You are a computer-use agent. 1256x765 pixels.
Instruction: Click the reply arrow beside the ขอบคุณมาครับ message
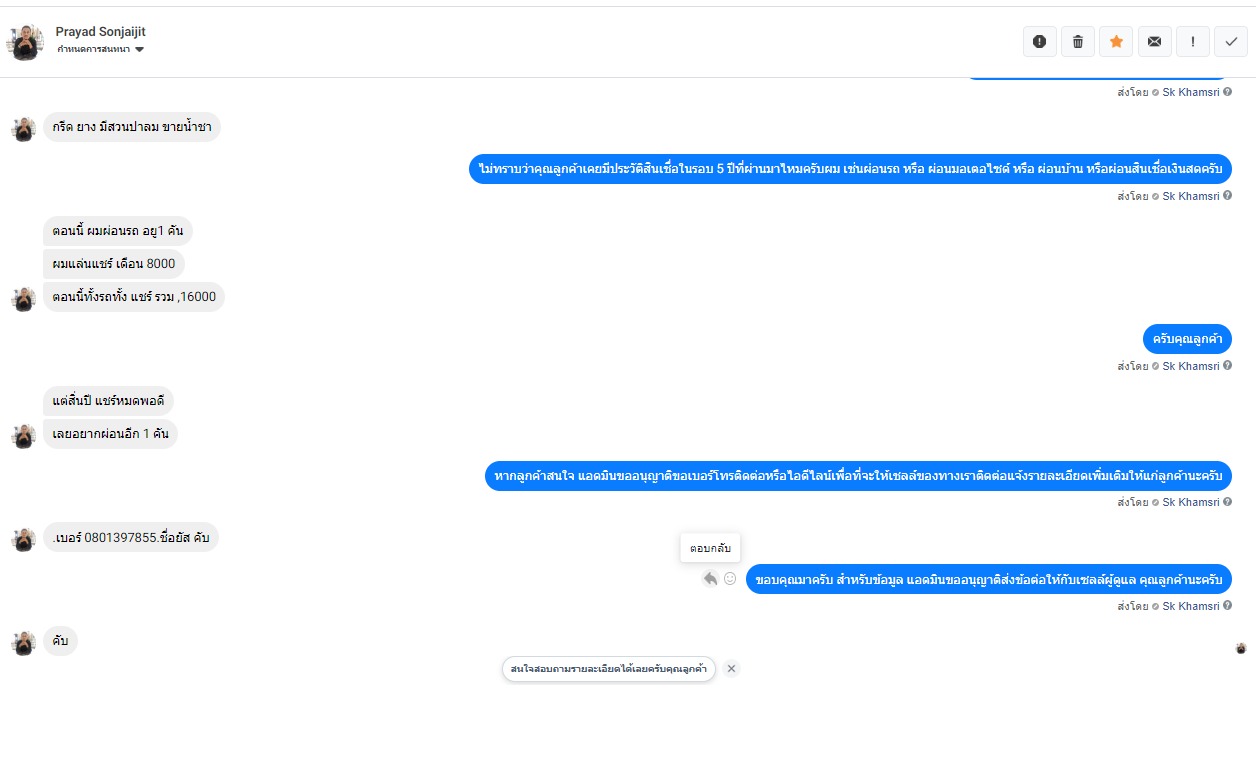(x=710, y=579)
